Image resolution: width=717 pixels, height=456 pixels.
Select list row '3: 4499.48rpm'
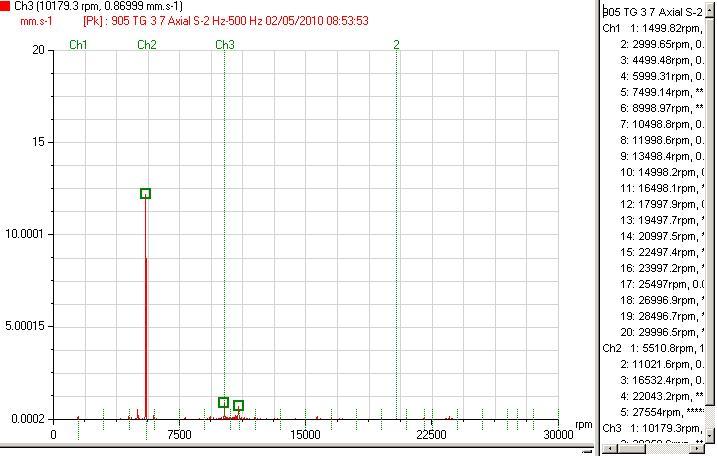pos(662,60)
